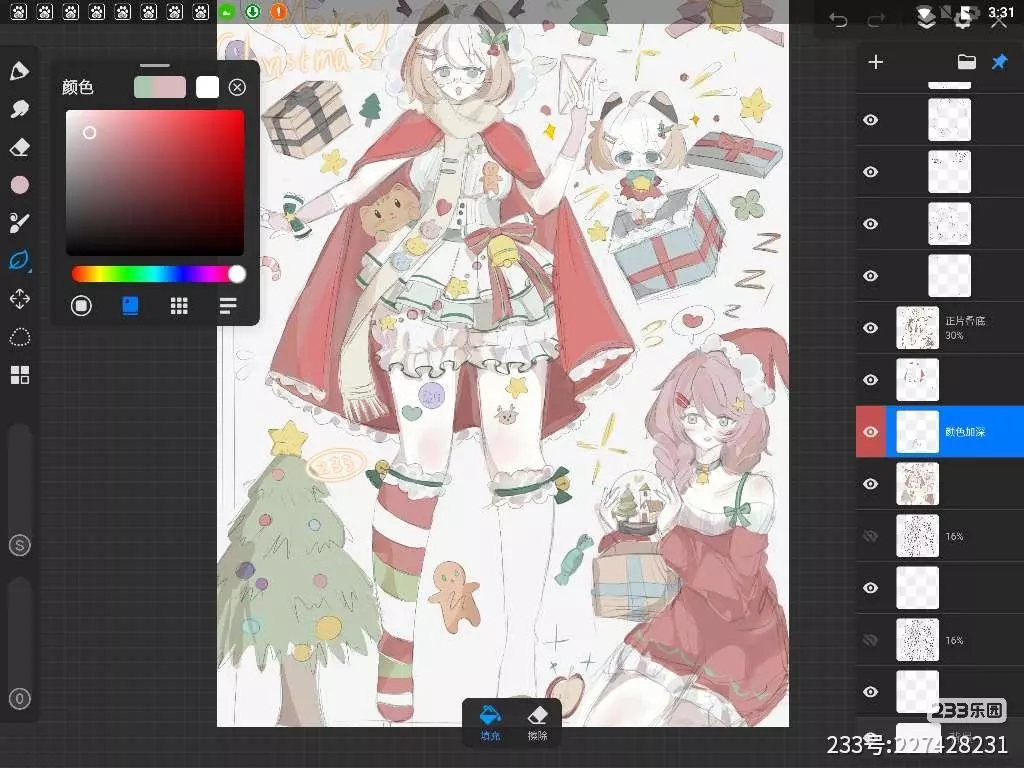Open the palette grid mode

(x=179, y=306)
